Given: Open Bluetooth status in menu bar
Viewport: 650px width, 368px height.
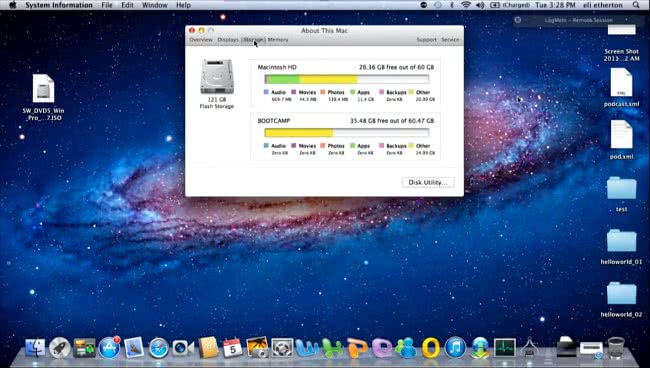Looking at the screenshot, I should click(x=452, y=5).
